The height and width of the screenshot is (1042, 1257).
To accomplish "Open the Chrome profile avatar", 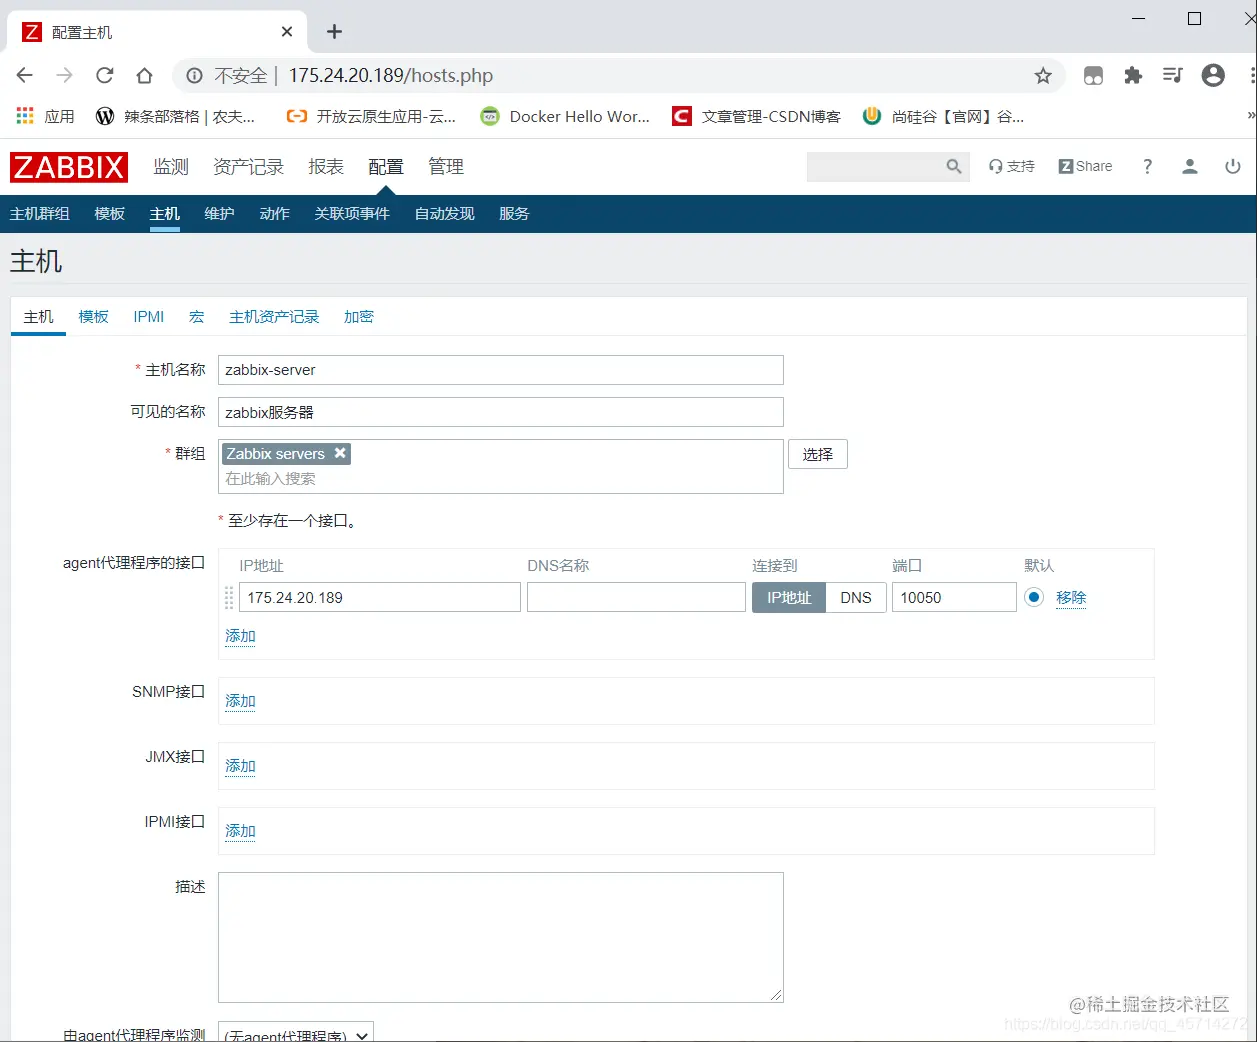I will point(1213,75).
